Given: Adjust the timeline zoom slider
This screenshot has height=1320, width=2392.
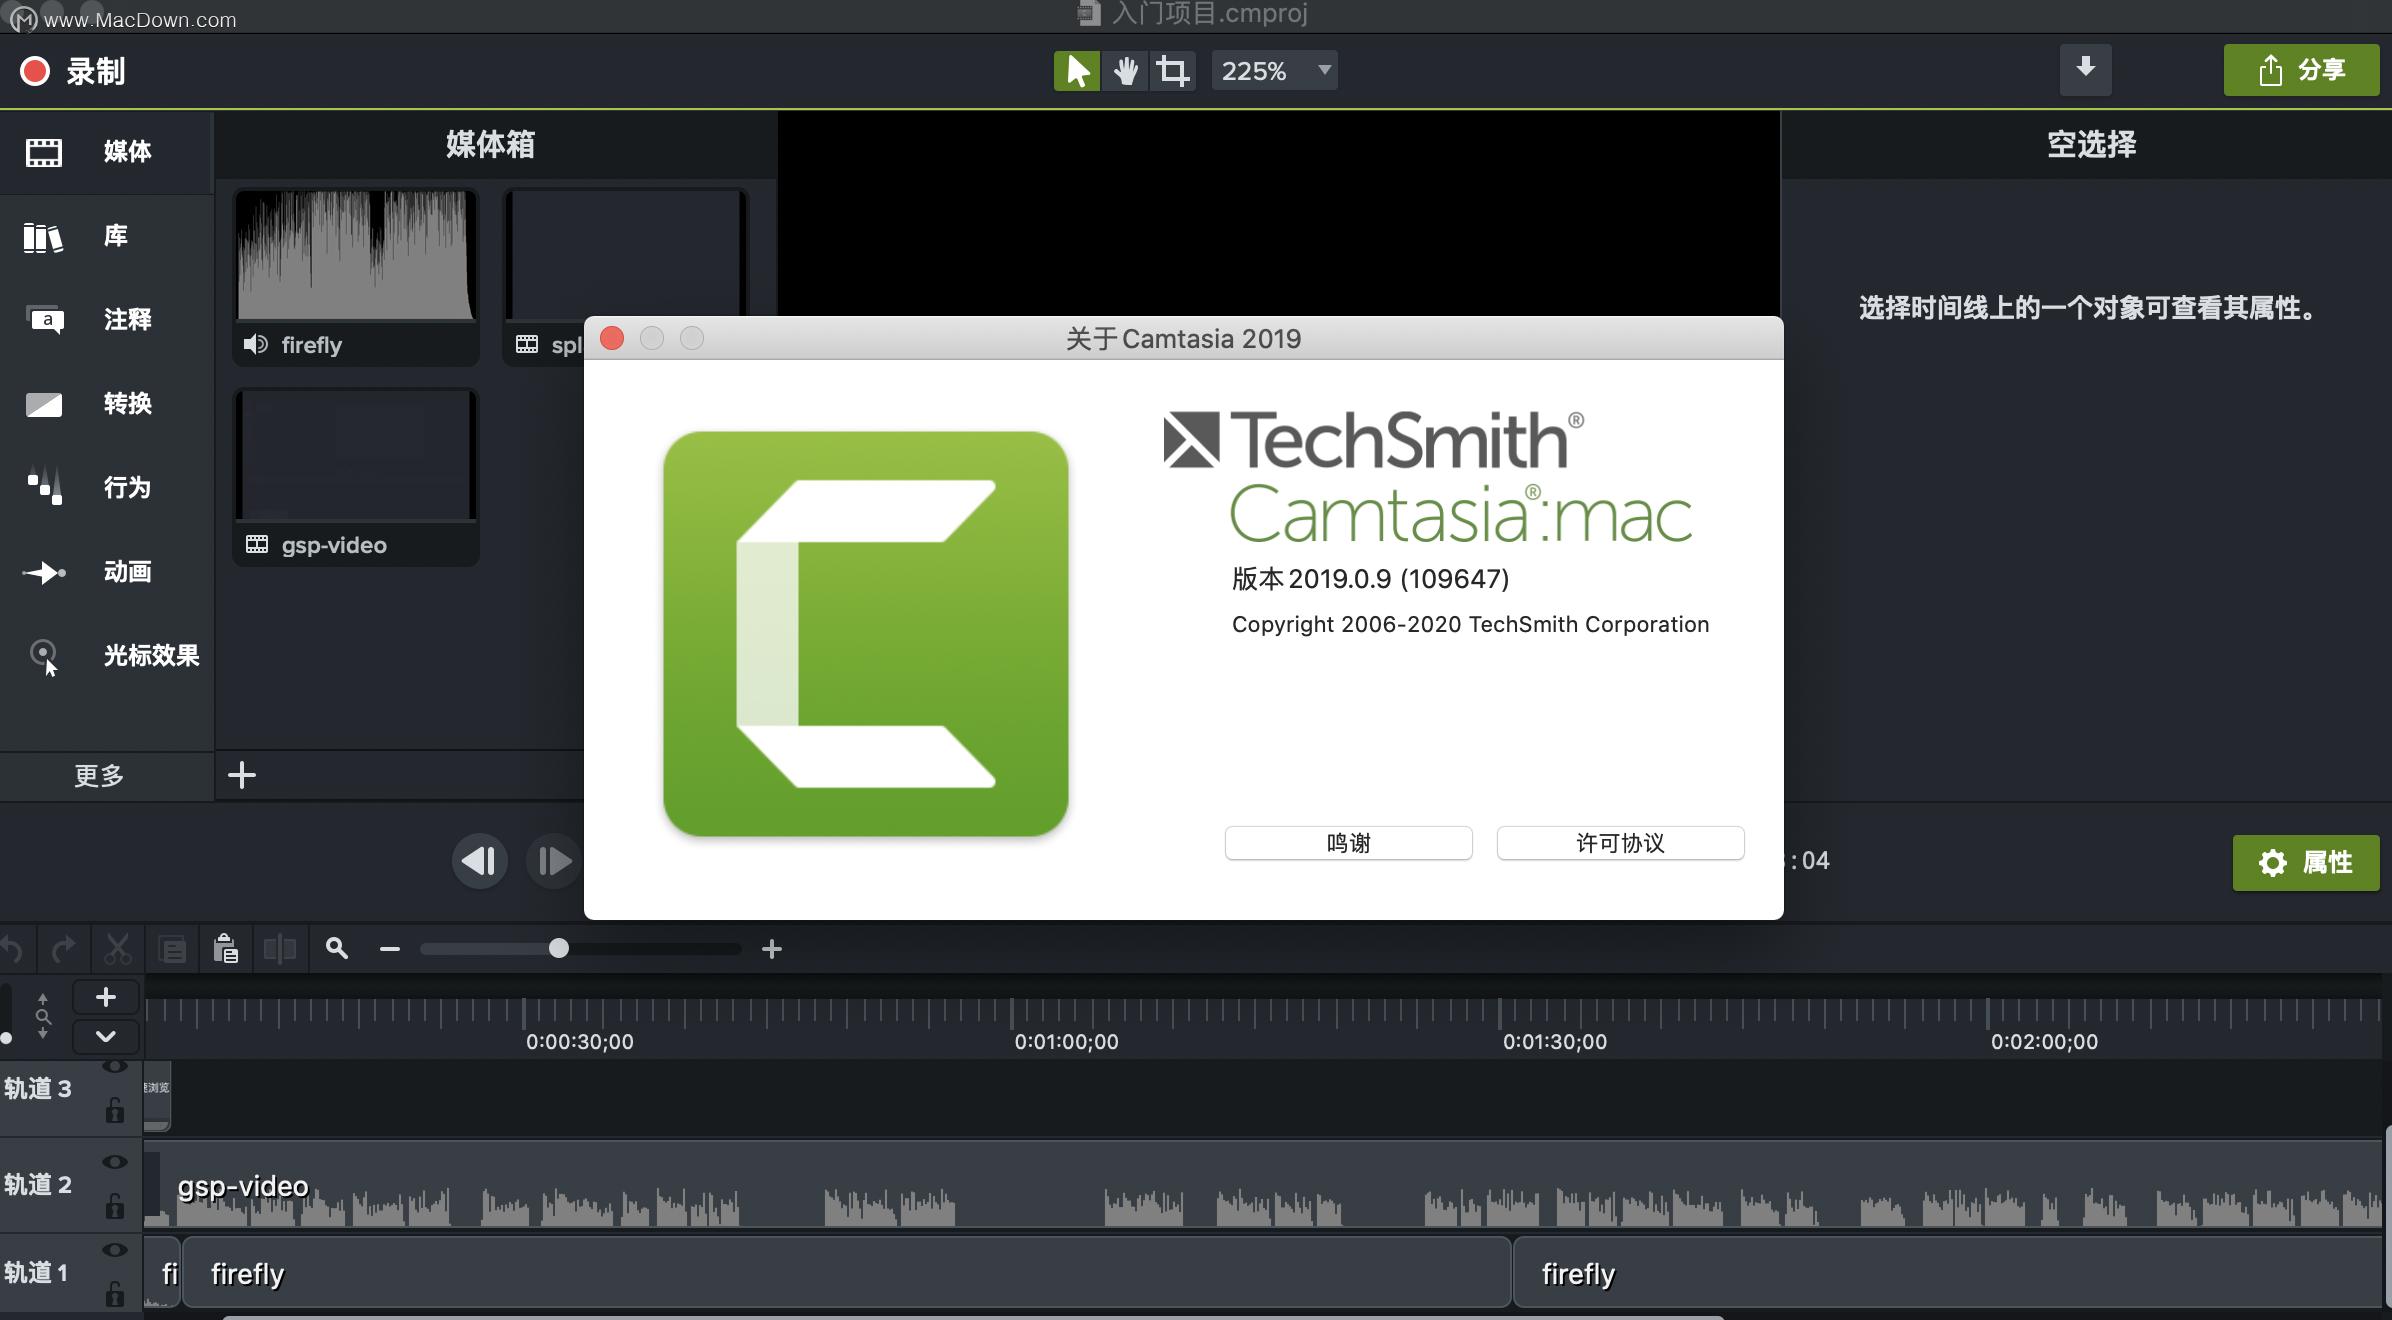Looking at the screenshot, I should pos(558,950).
